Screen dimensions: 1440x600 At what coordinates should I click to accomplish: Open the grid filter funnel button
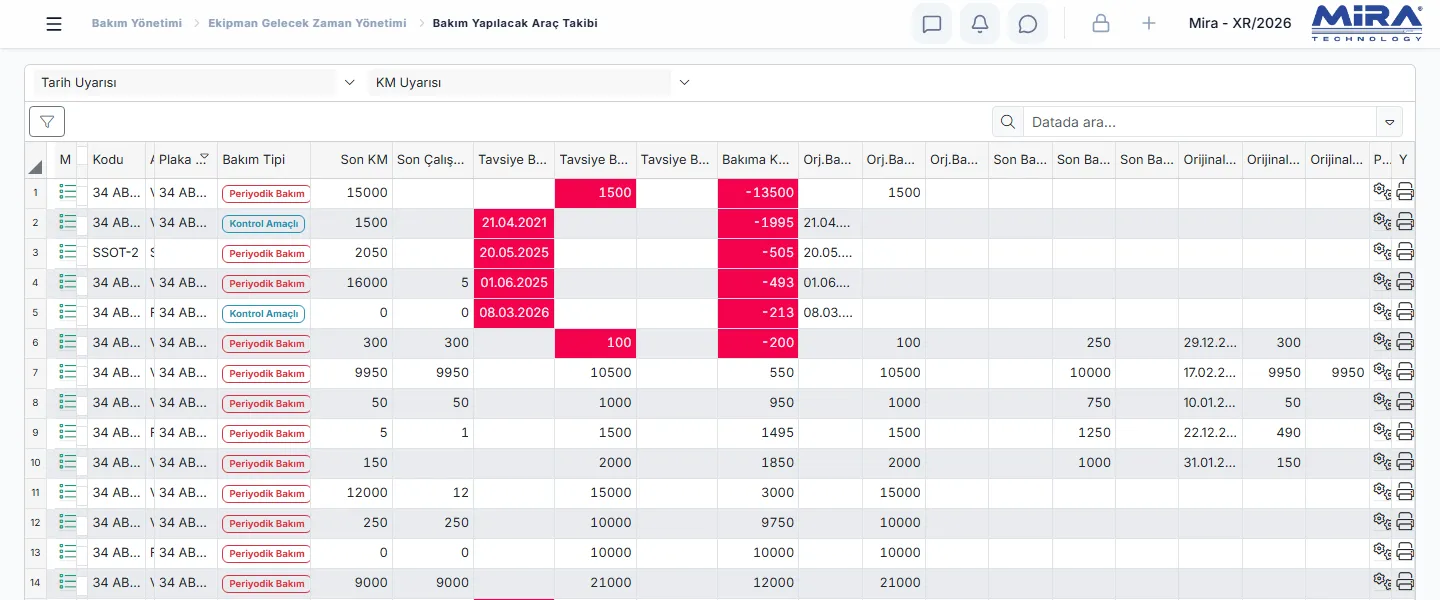click(47, 121)
